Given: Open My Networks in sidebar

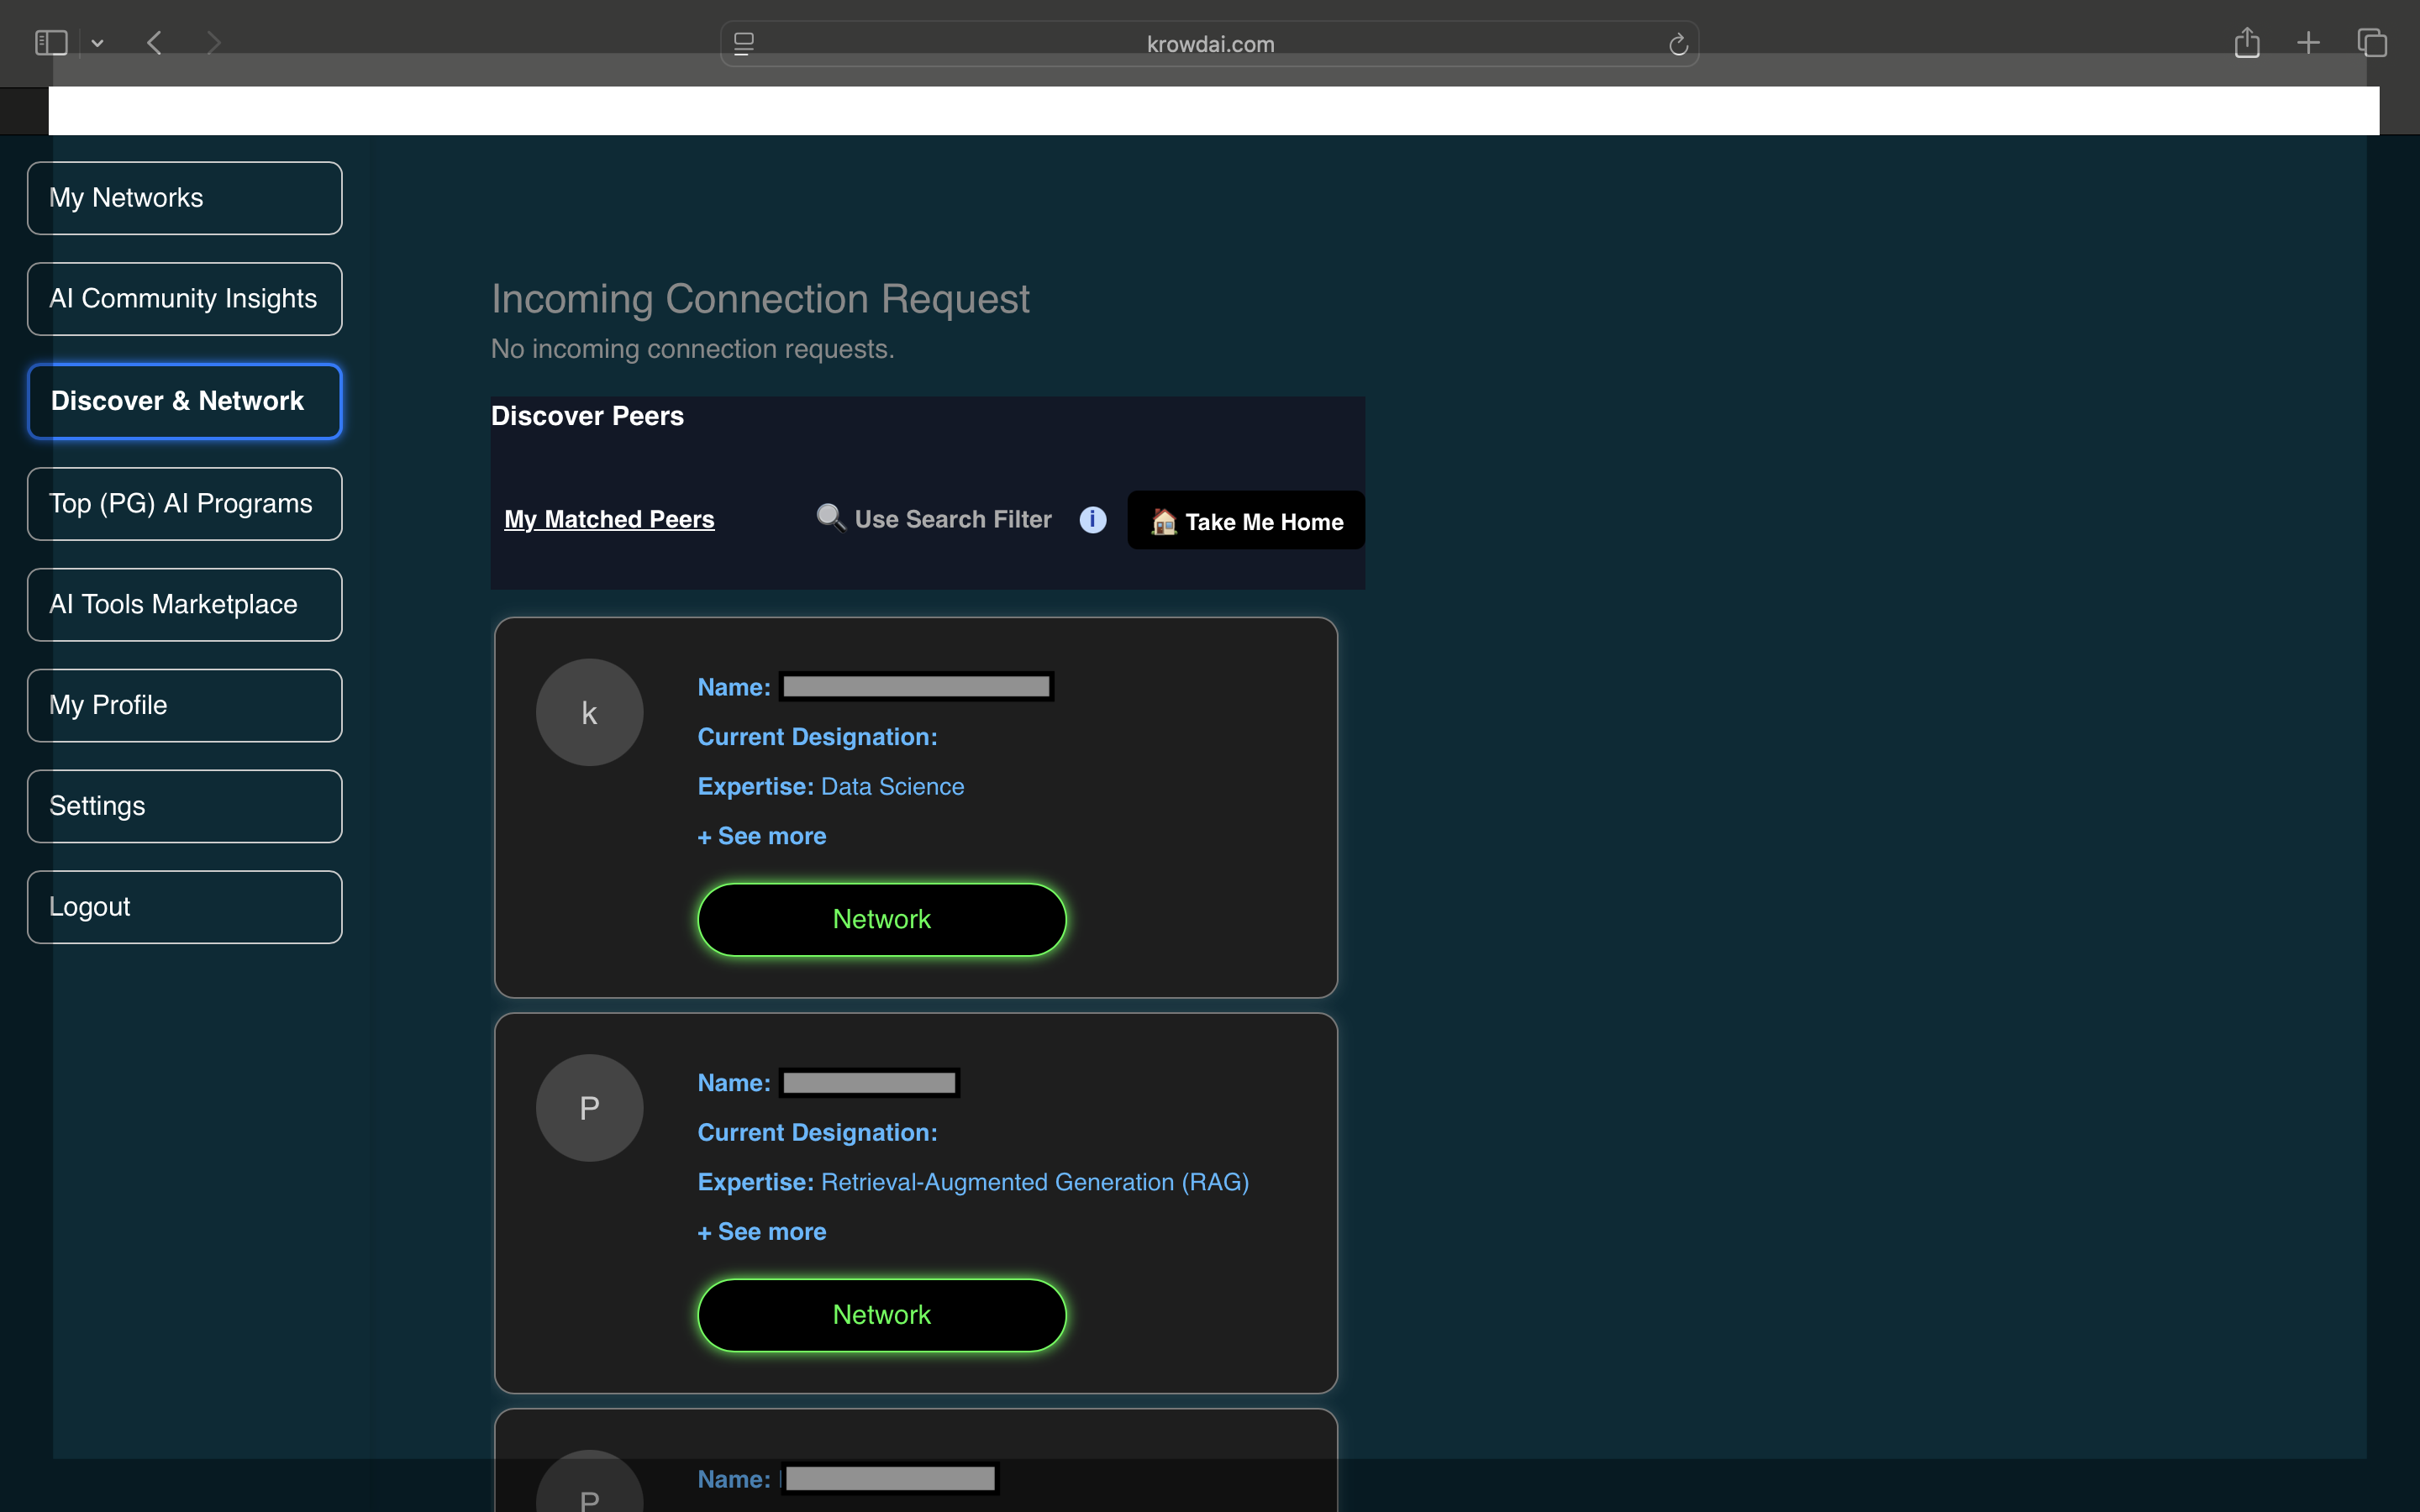Looking at the screenshot, I should click(185, 198).
